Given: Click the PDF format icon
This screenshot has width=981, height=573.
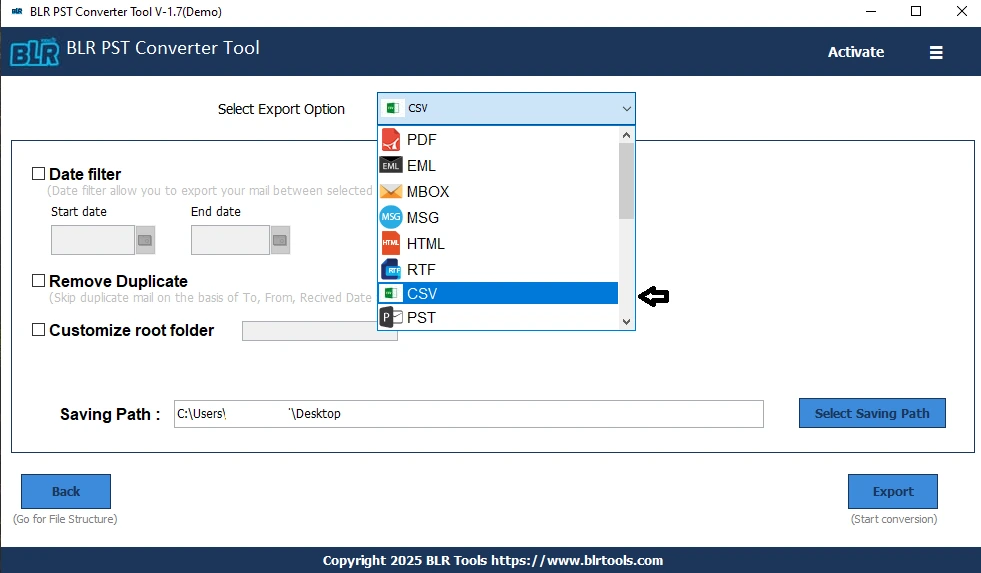Looking at the screenshot, I should pos(391,139).
